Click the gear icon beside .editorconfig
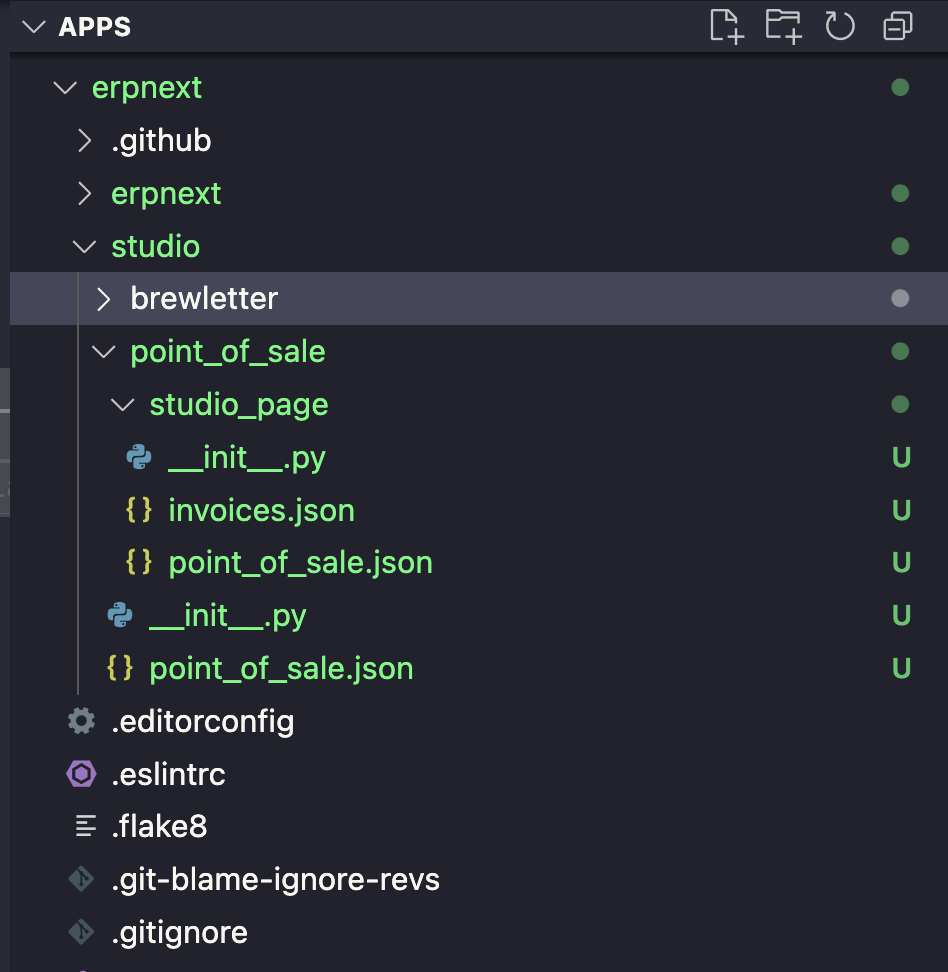The image size is (948, 972). [x=81, y=721]
